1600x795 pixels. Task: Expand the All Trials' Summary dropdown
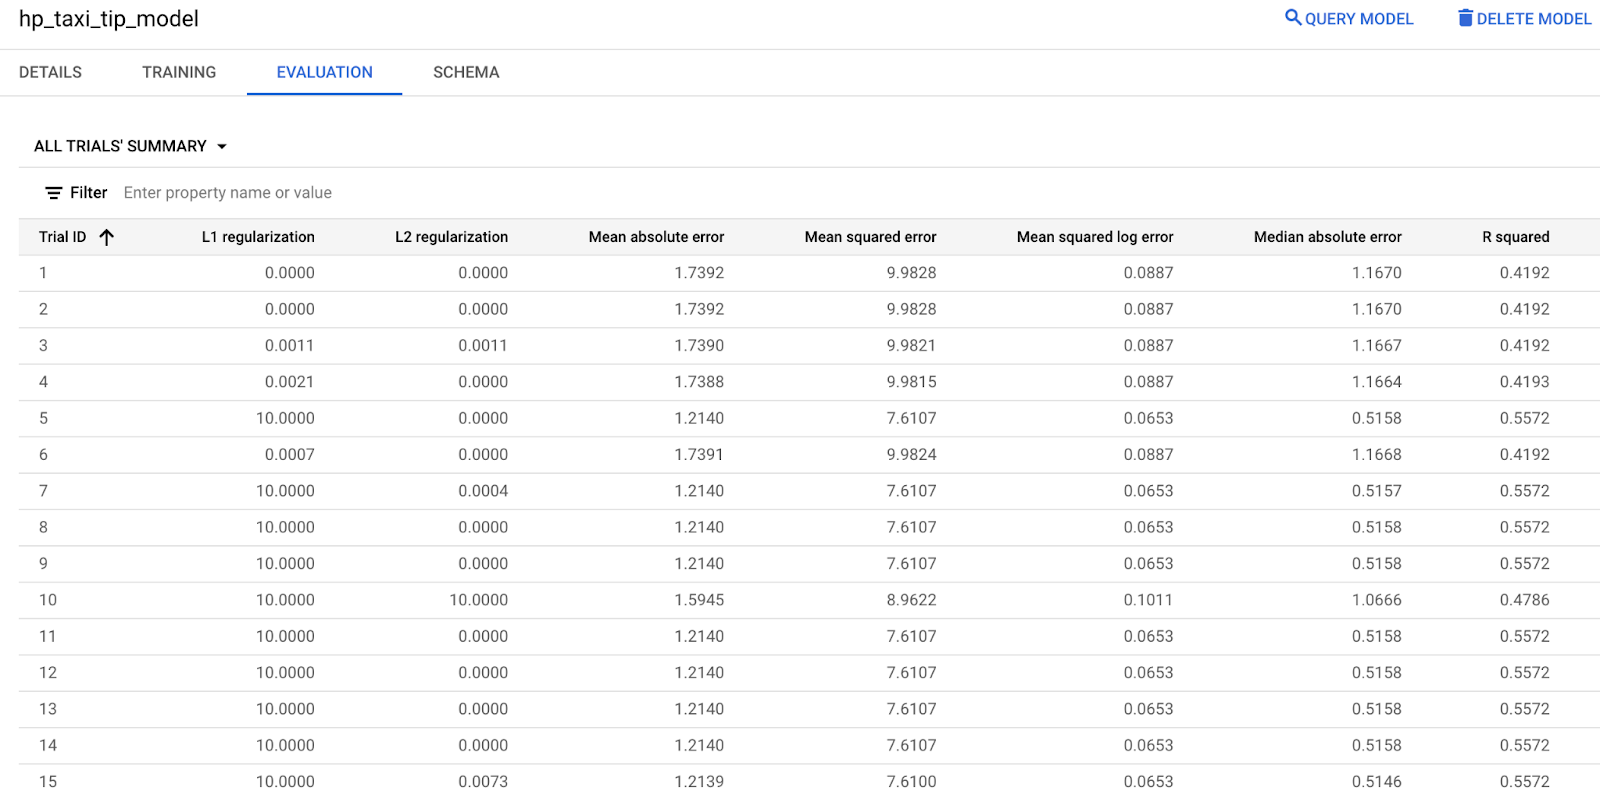click(x=131, y=146)
